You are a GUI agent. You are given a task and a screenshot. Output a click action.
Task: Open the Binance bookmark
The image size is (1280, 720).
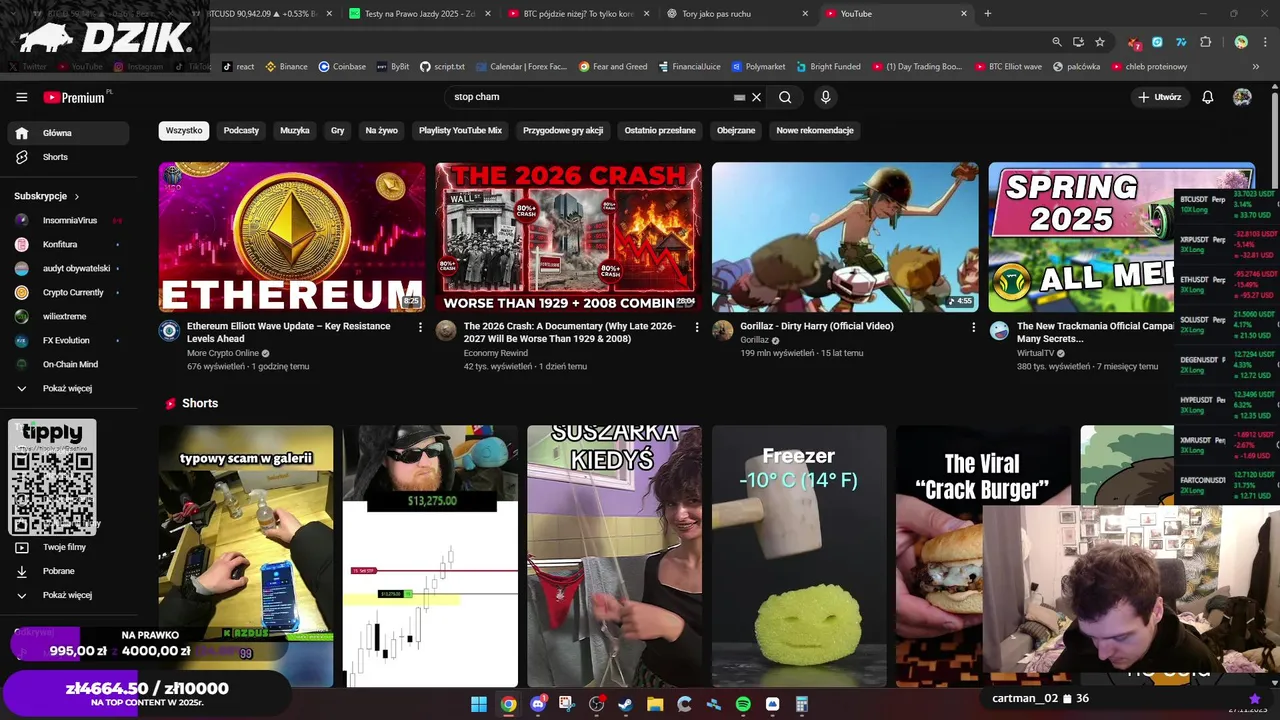(286, 67)
